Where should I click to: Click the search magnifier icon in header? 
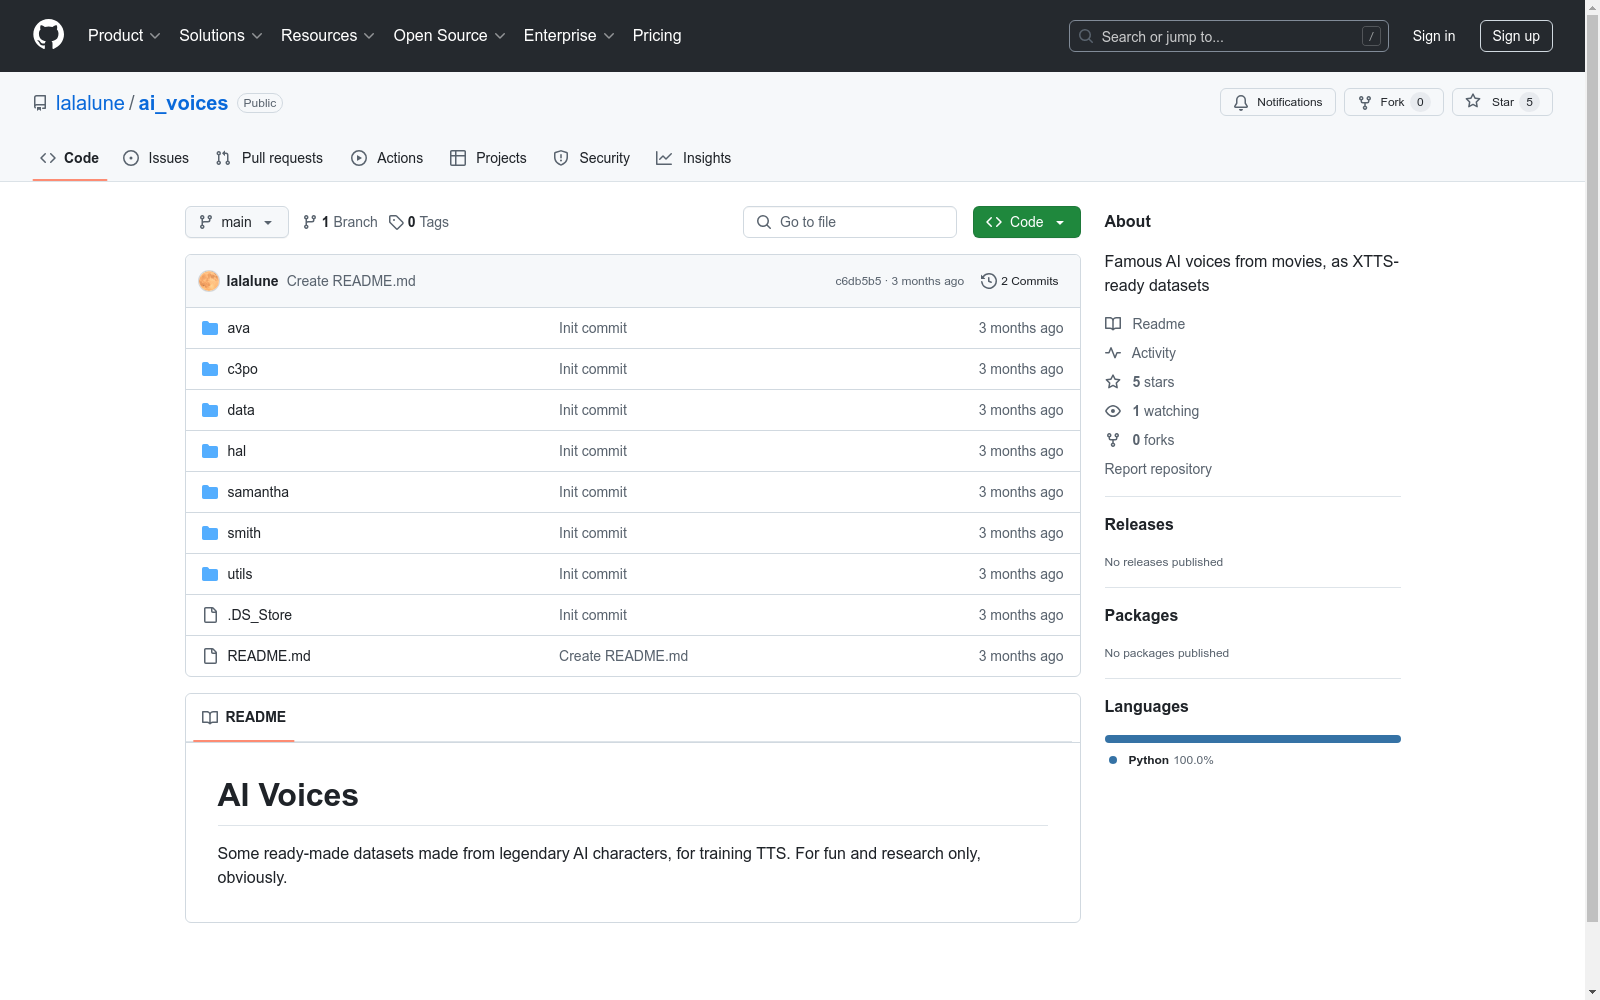point(1086,36)
